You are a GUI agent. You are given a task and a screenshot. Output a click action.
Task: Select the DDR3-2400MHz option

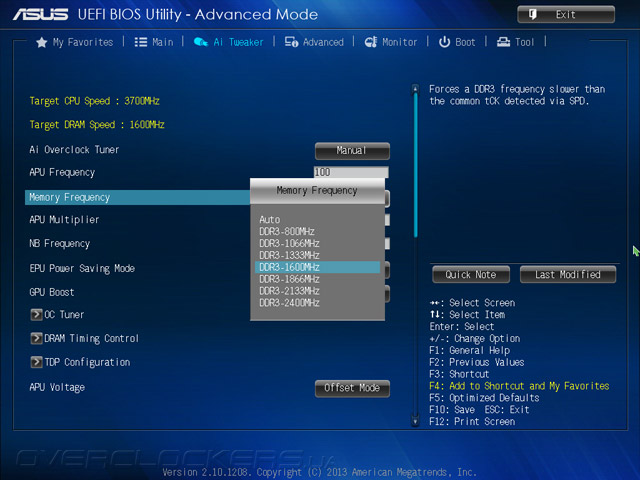coord(289,303)
